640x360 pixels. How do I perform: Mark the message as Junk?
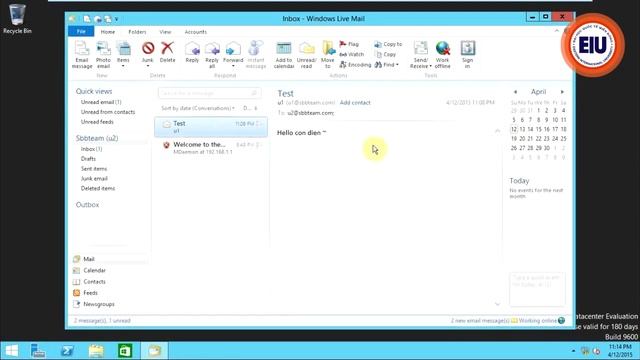[x=148, y=55]
